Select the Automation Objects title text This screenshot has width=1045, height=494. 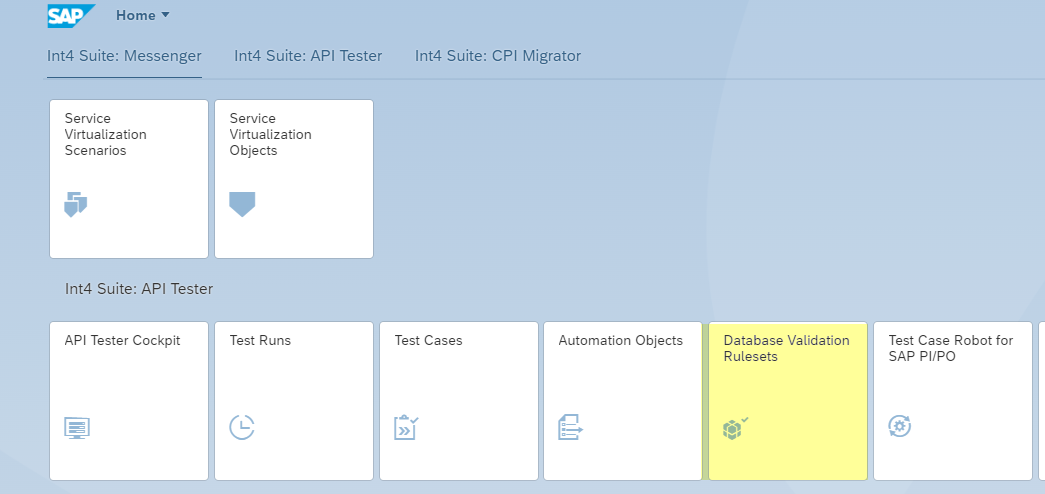[x=620, y=341]
